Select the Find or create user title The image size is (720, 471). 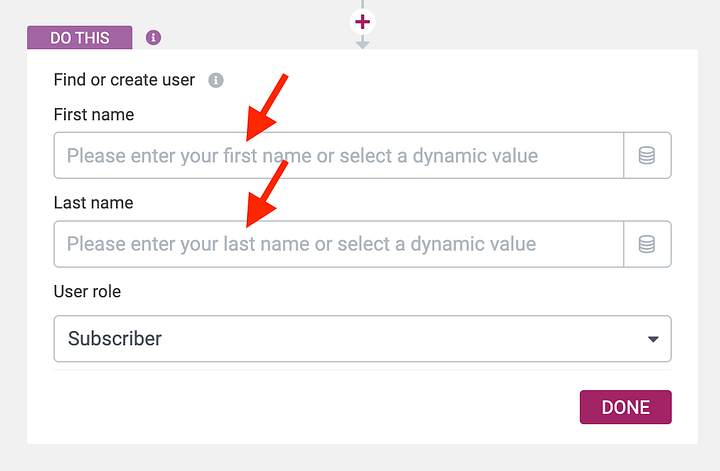tap(124, 80)
